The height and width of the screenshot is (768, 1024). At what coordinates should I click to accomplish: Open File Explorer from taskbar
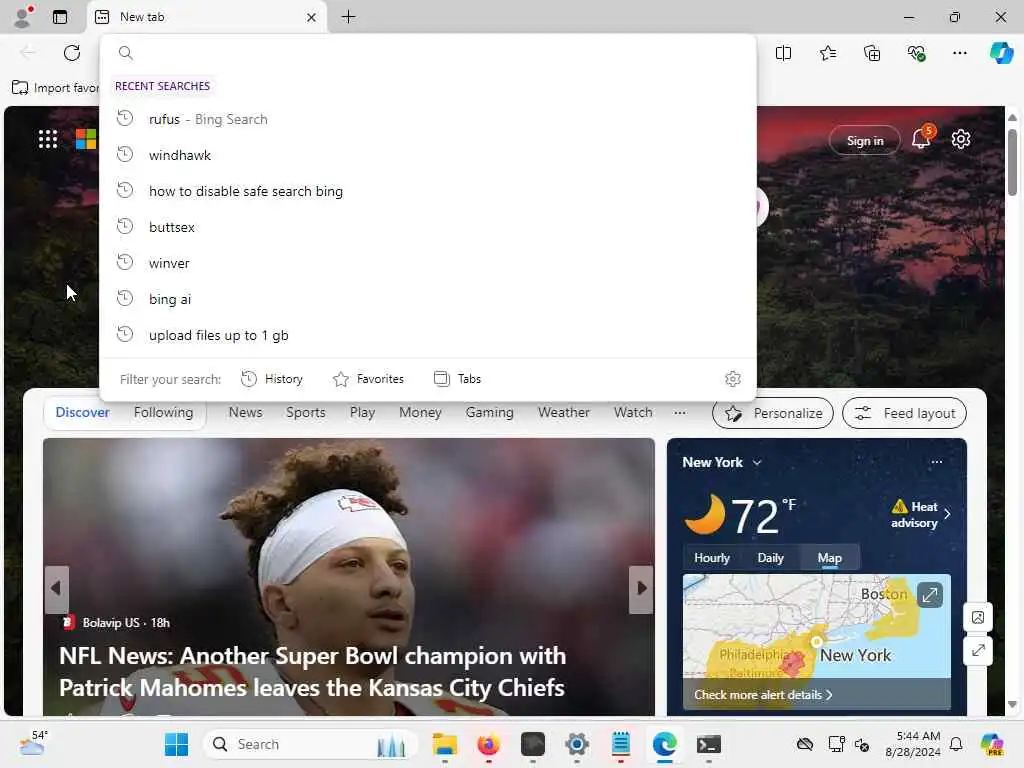[445, 744]
